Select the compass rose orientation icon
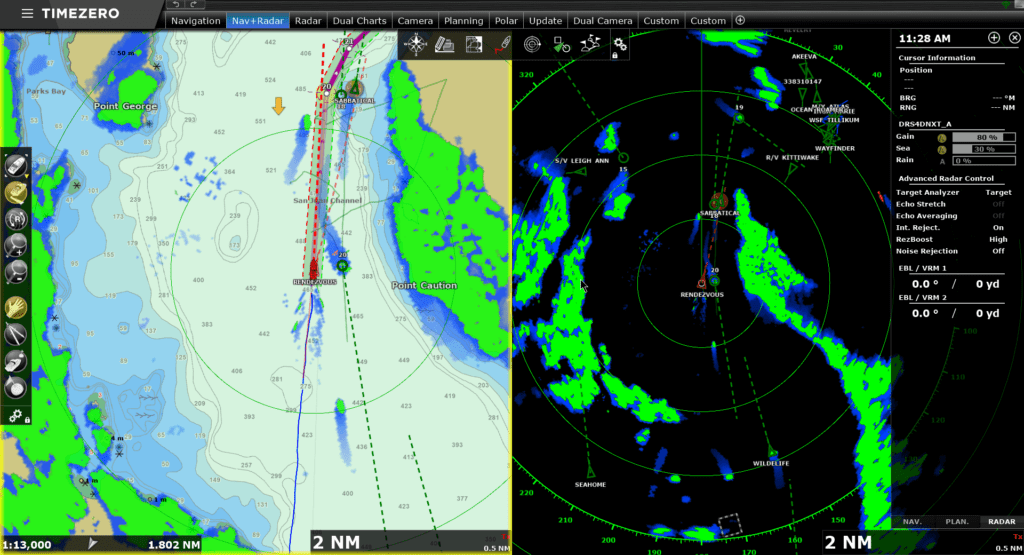The image size is (1024, 555). coord(415,44)
